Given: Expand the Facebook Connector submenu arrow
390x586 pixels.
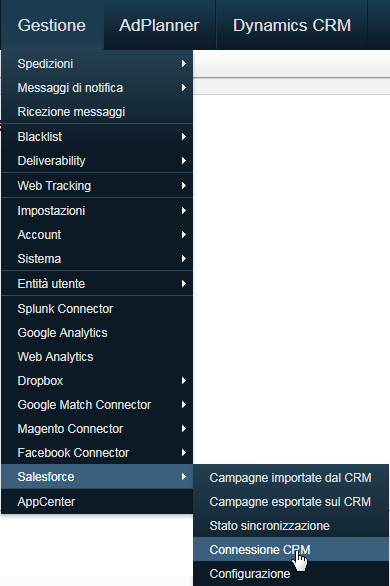Looking at the screenshot, I should (x=183, y=453).
